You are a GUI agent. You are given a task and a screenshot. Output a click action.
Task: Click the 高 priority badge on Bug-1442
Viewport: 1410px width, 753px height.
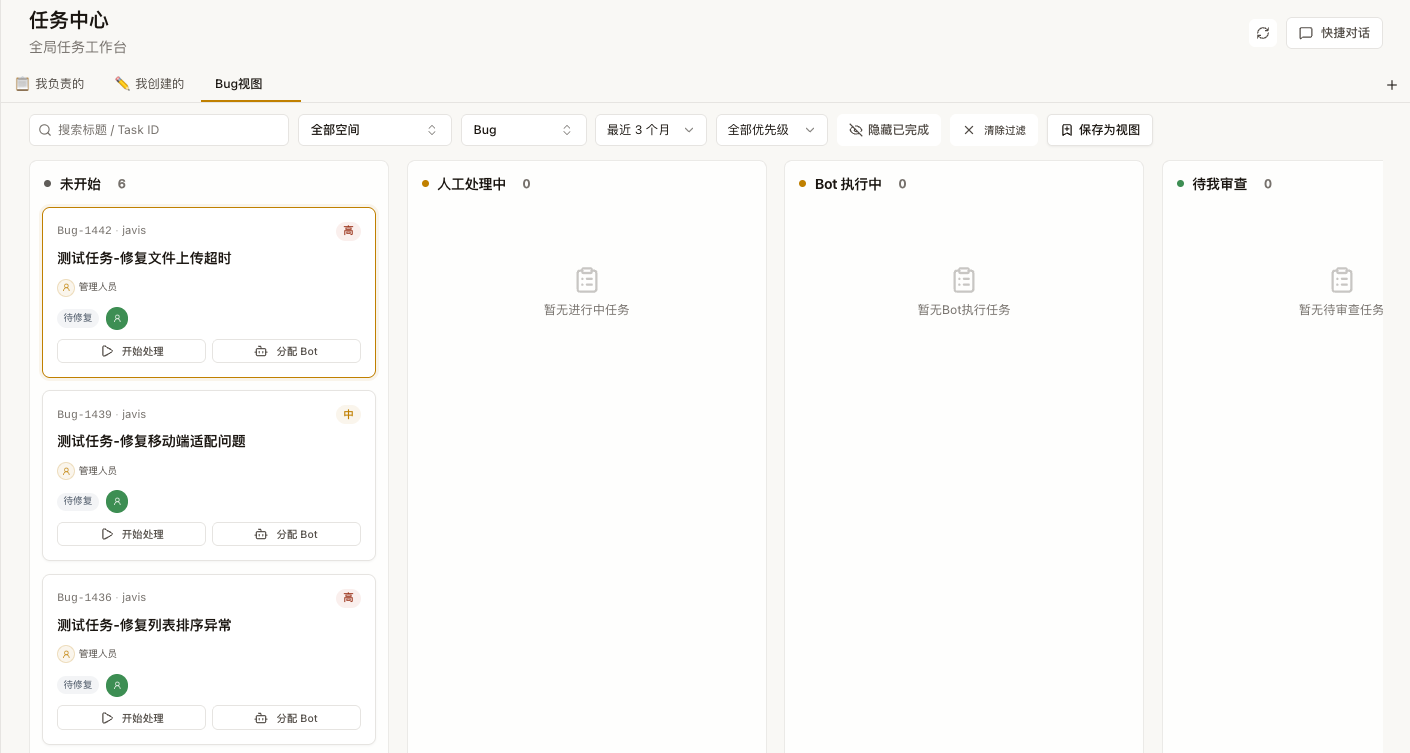click(x=348, y=231)
